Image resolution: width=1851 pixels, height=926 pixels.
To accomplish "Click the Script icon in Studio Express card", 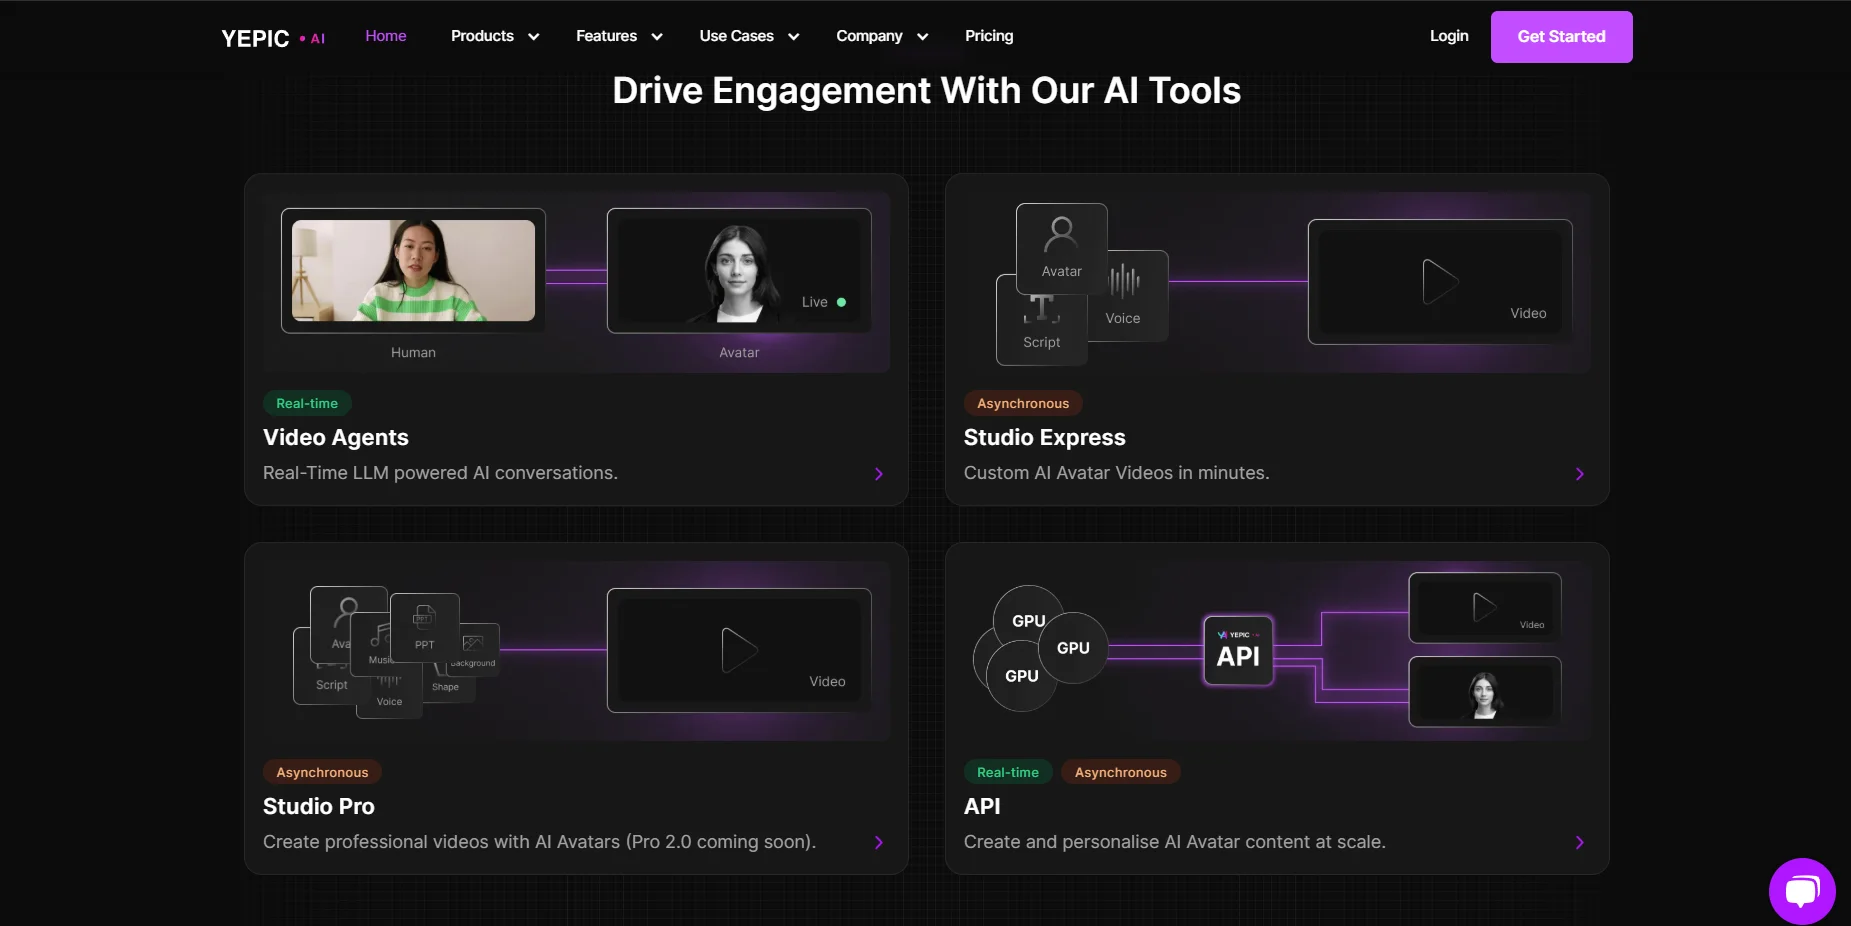I will (x=1041, y=320).
